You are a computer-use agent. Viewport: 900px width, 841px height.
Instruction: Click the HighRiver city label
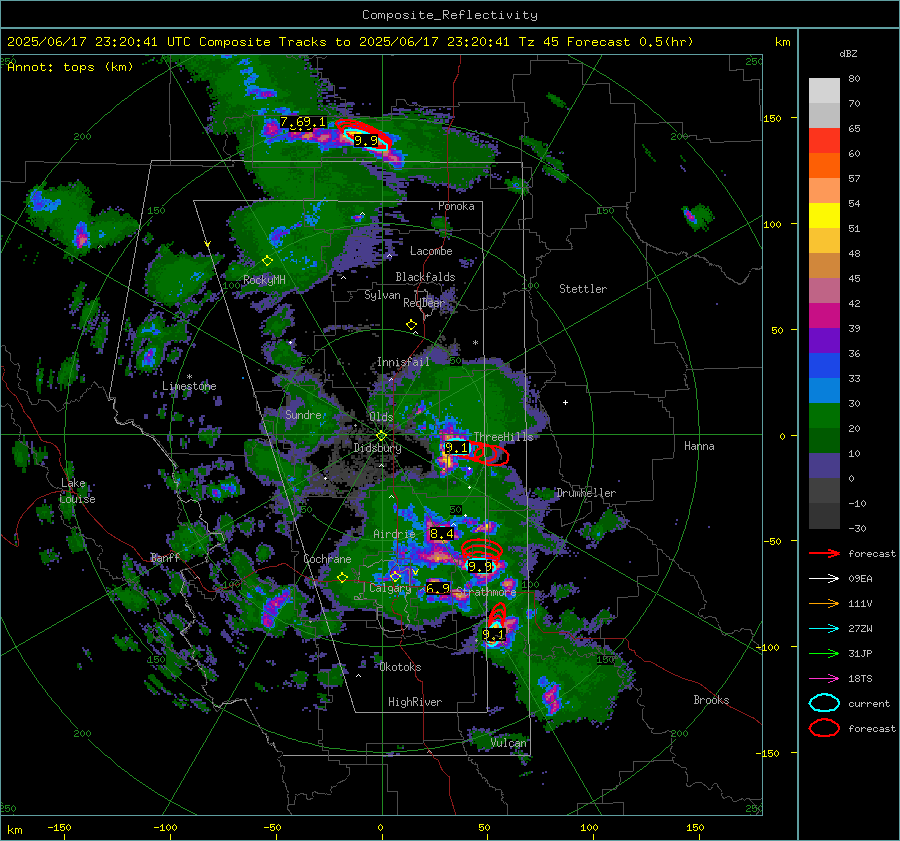pos(415,702)
